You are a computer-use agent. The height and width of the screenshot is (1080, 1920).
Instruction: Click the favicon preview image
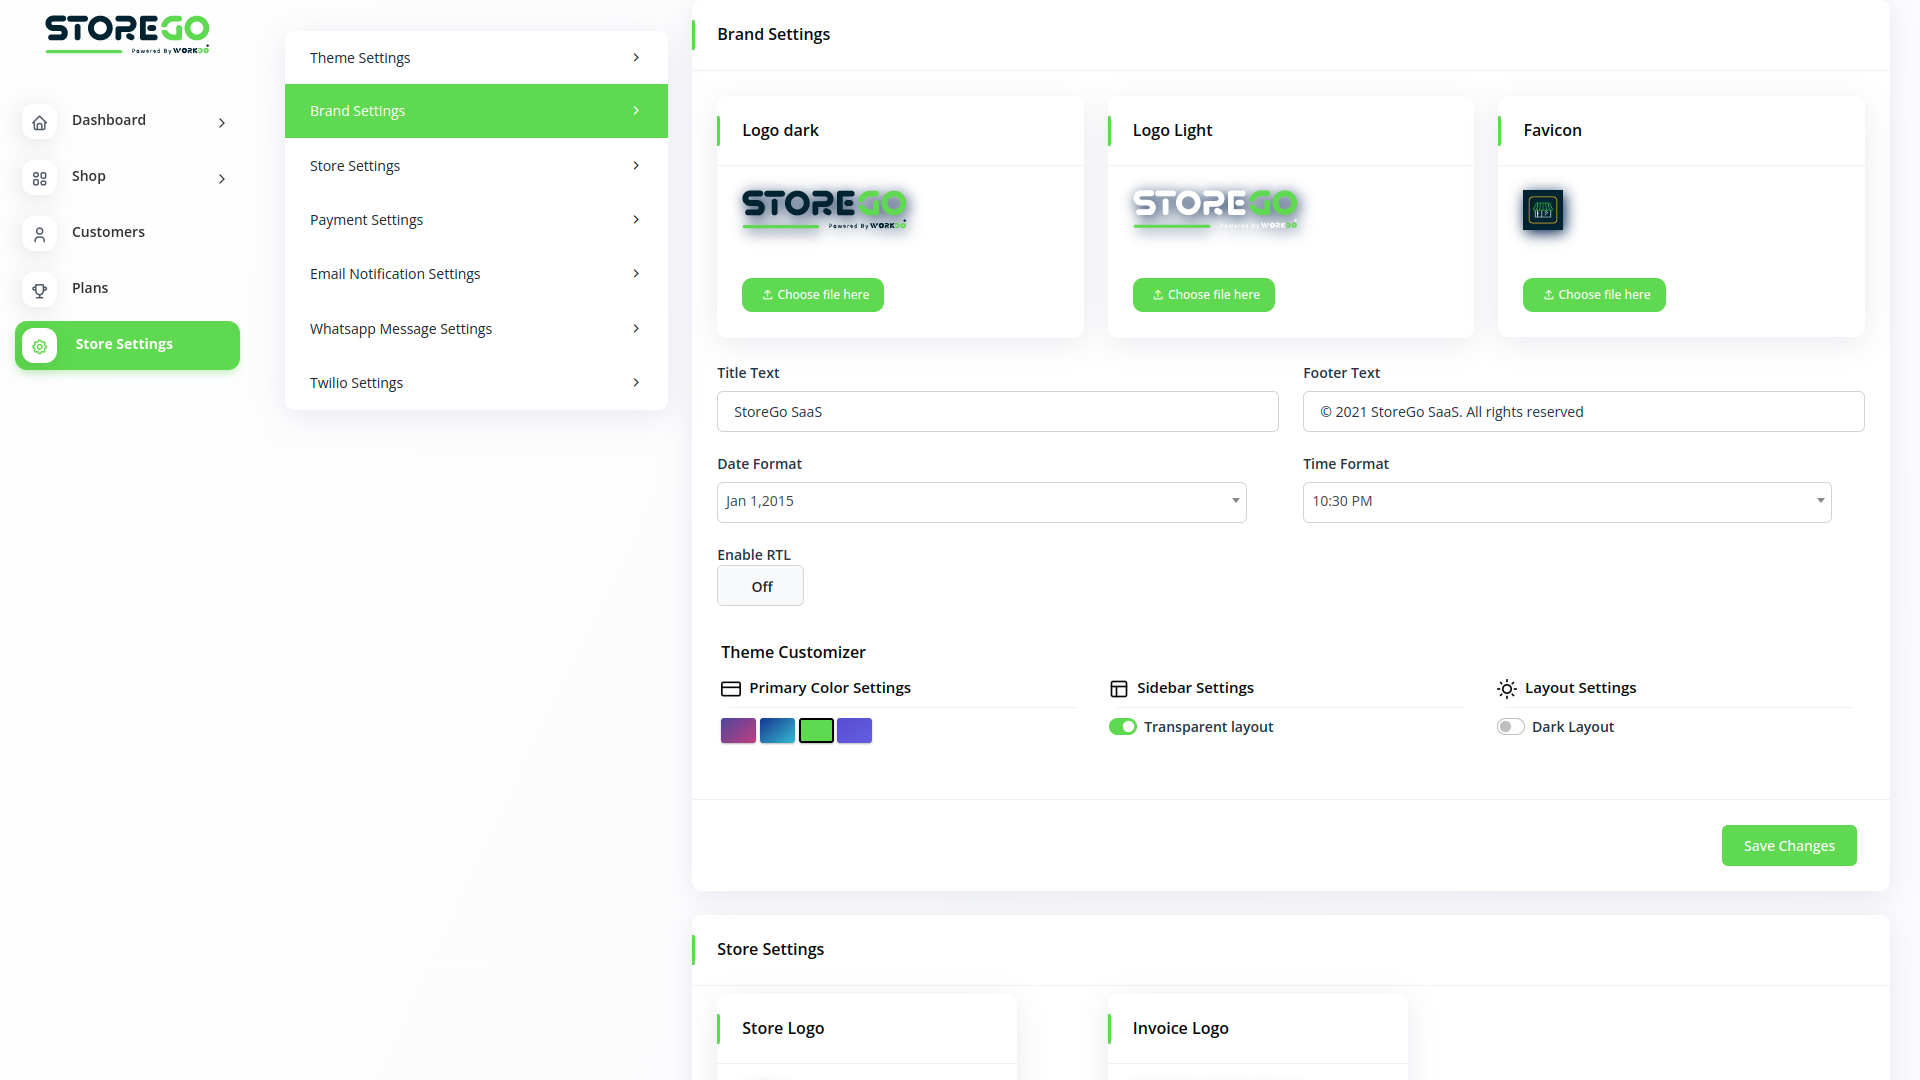pyautogui.click(x=1543, y=210)
